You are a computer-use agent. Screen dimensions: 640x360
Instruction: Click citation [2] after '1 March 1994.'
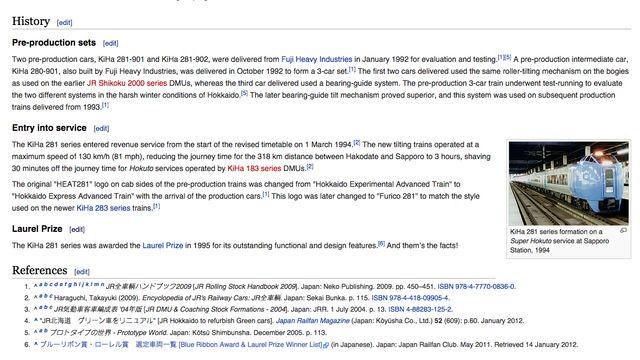357,143
